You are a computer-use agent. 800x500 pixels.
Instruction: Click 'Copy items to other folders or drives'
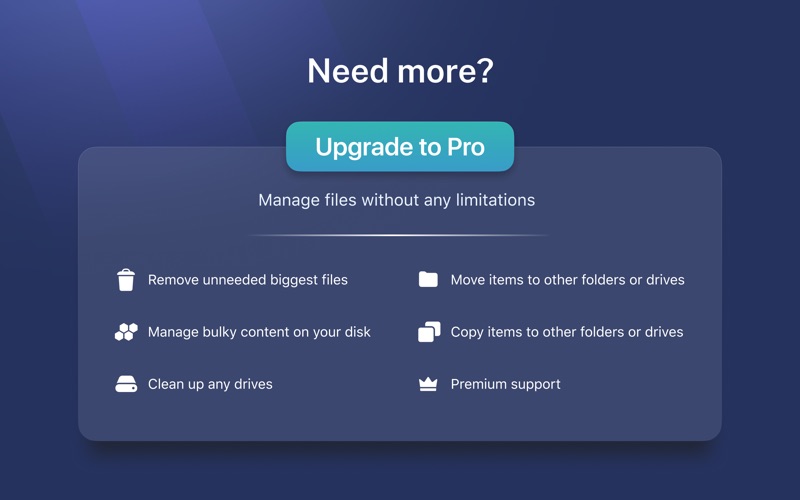coord(567,332)
